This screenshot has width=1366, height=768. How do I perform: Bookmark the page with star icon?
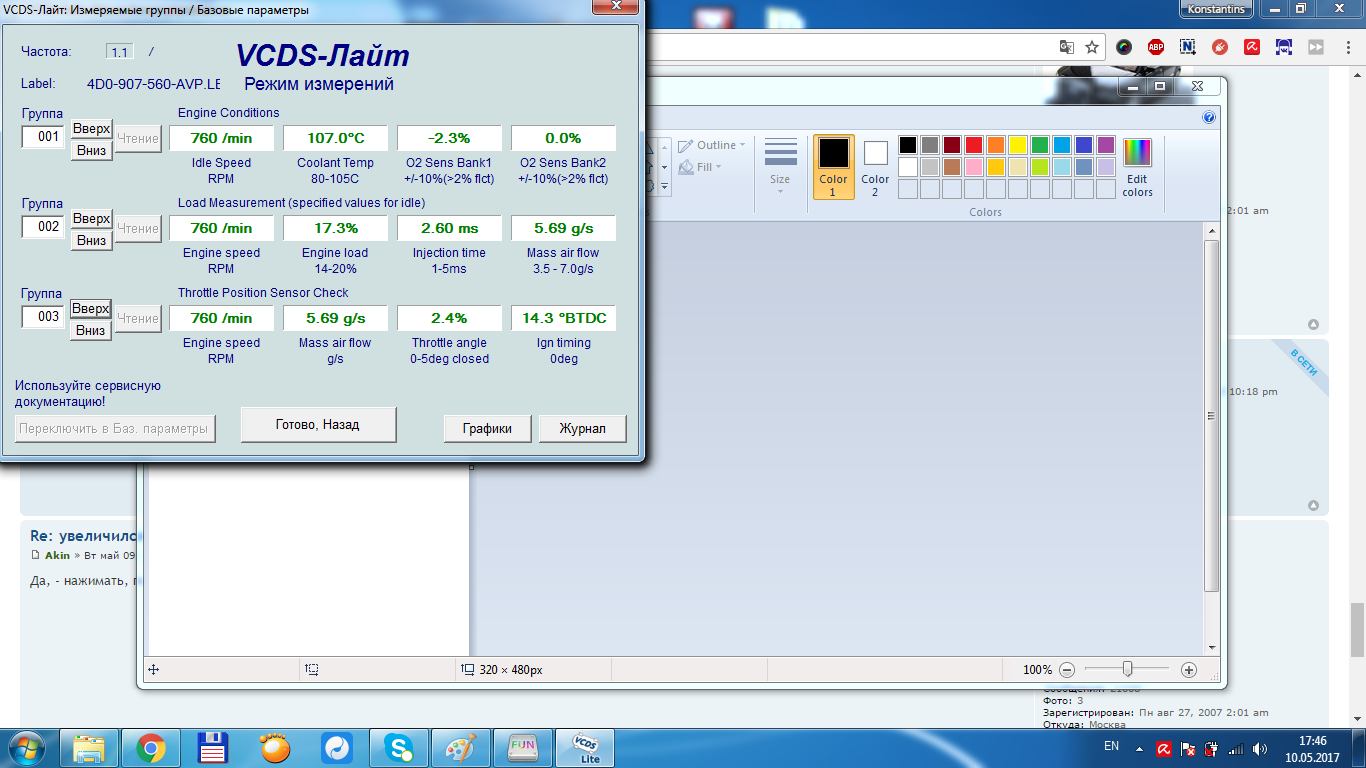pyautogui.click(x=1092, y=47)
